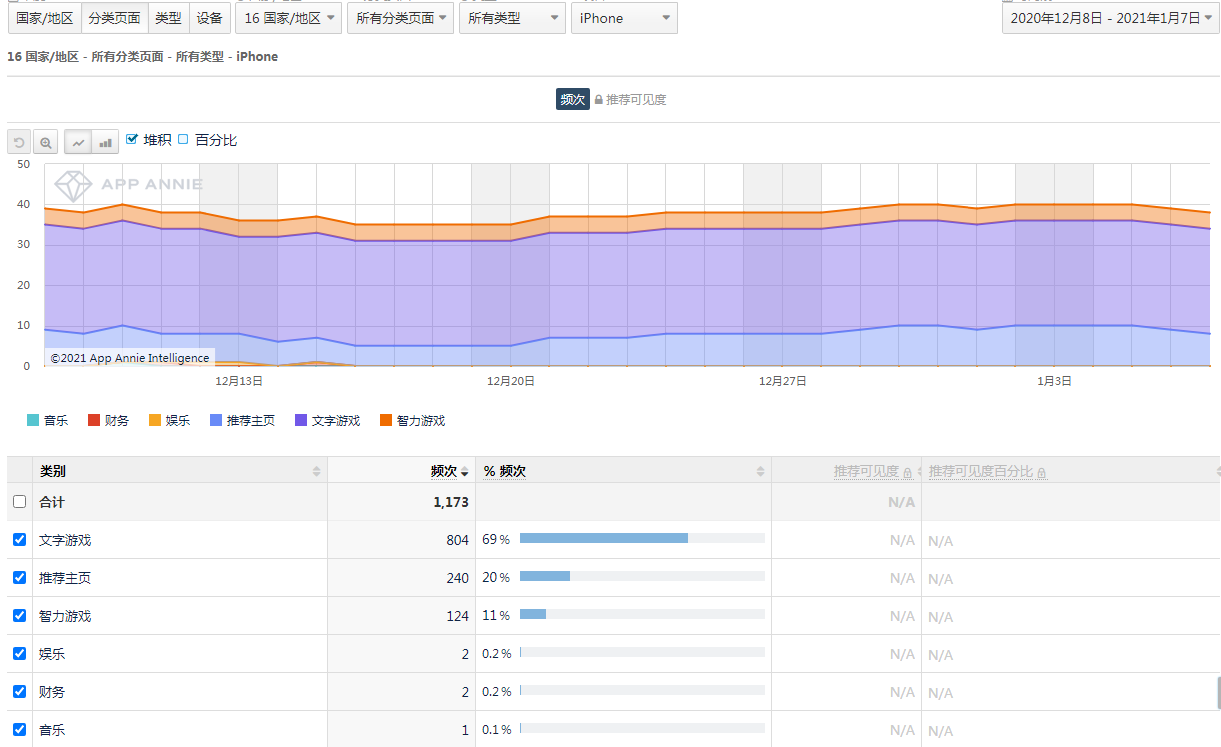Select the 设备 filter button

click(210, 17)
